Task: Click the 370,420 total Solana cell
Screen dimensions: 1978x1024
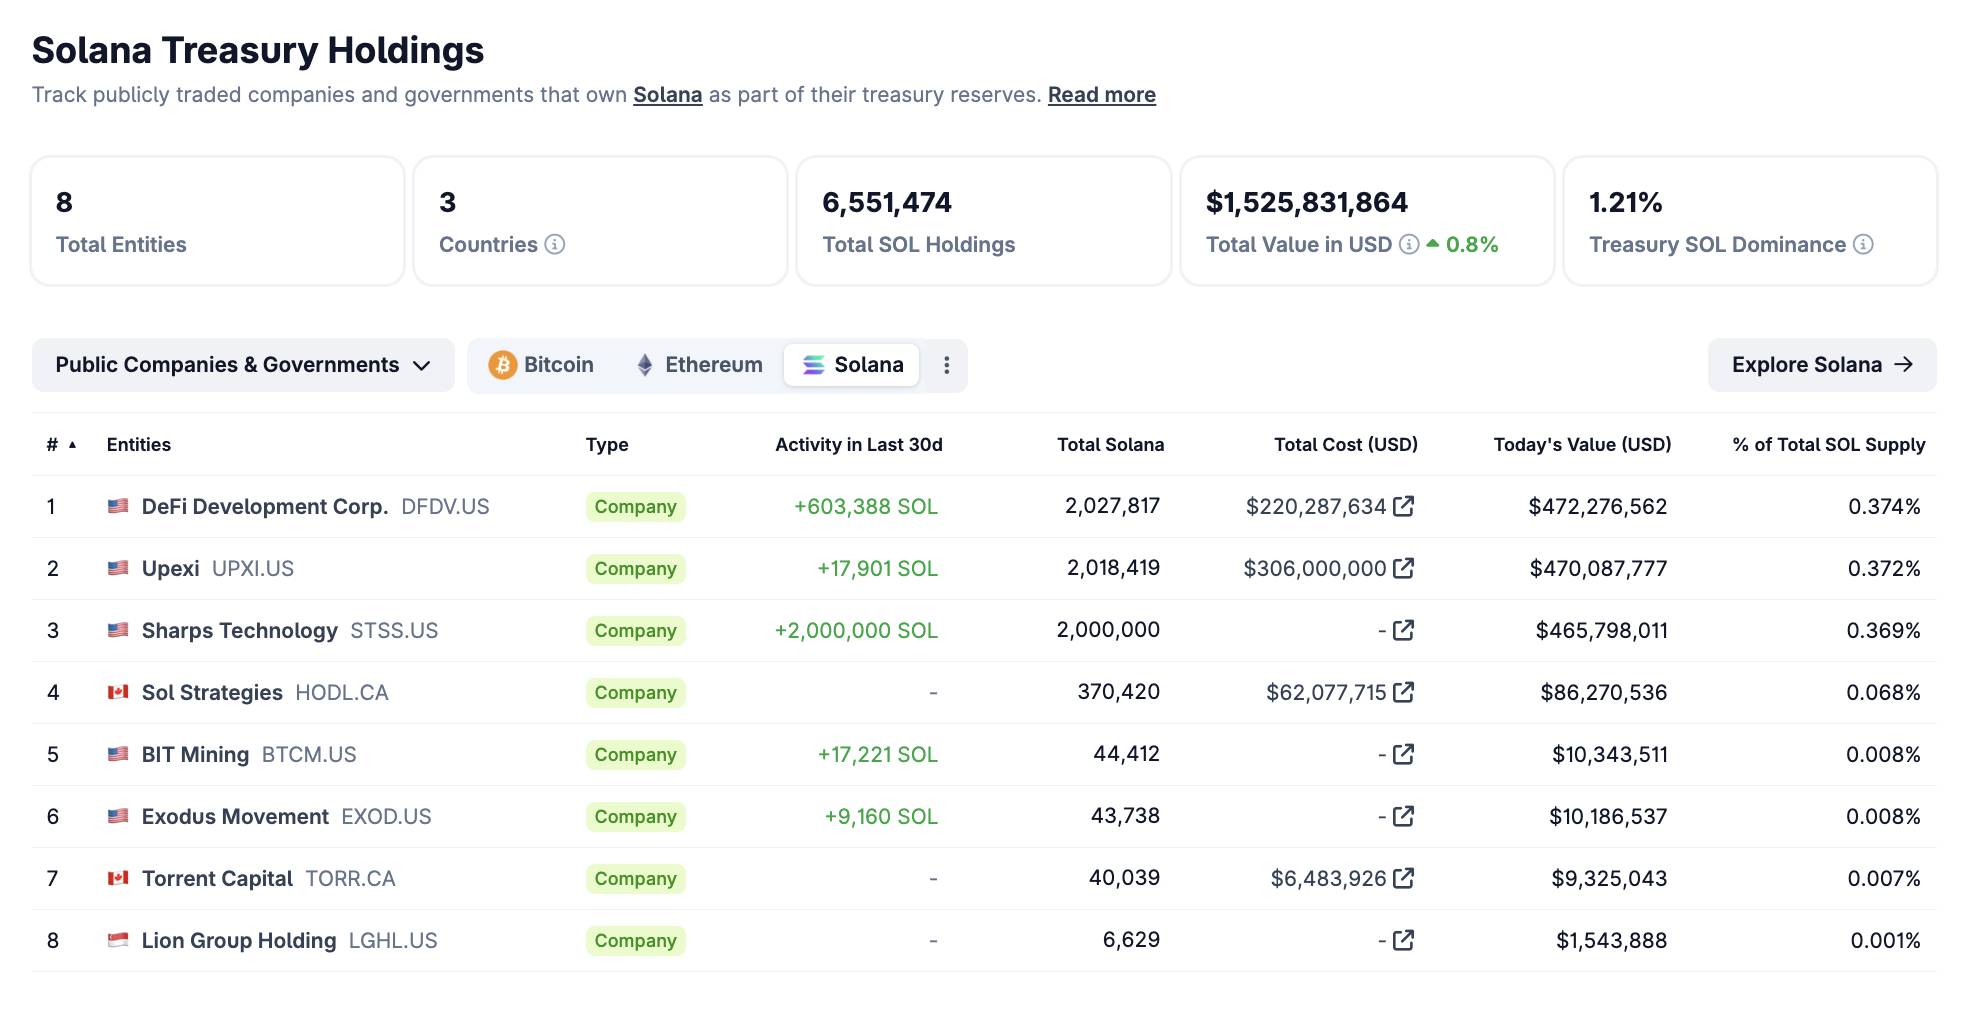Action: (x=1119, y=692)
